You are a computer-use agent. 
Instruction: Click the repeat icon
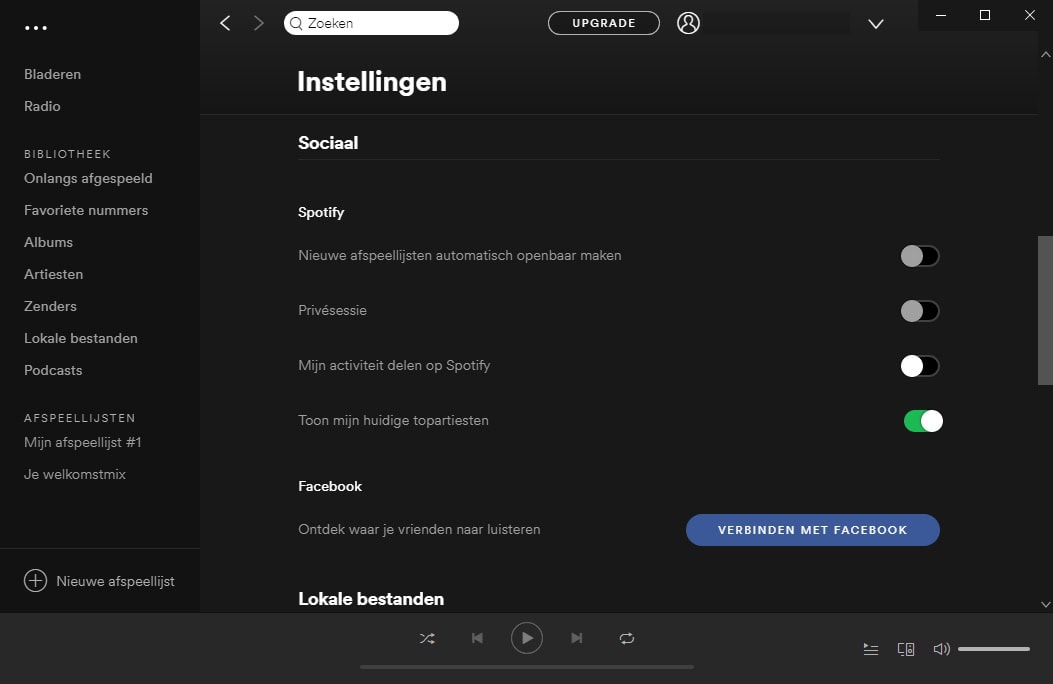click(627, 637)
